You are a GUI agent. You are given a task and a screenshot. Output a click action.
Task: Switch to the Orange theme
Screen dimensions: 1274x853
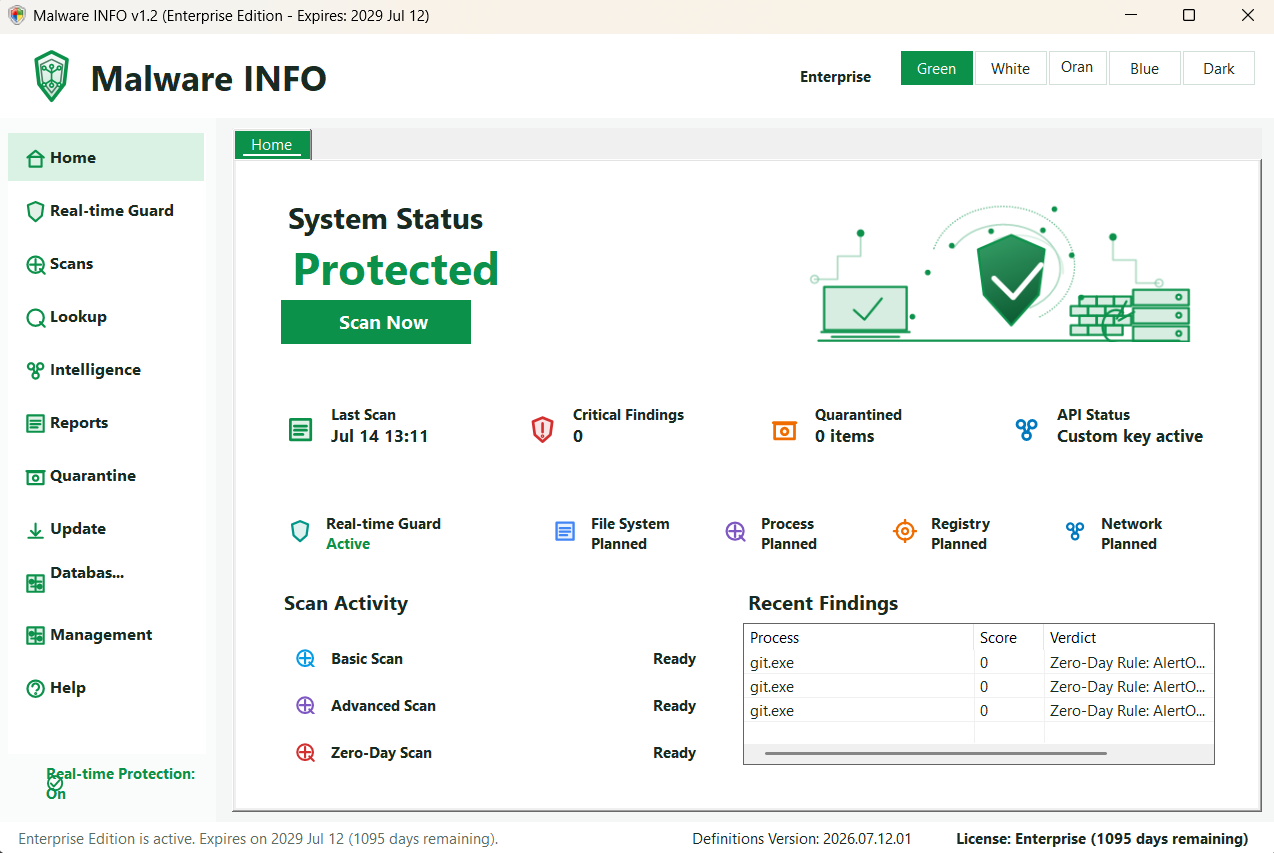tap(1077, 67)
